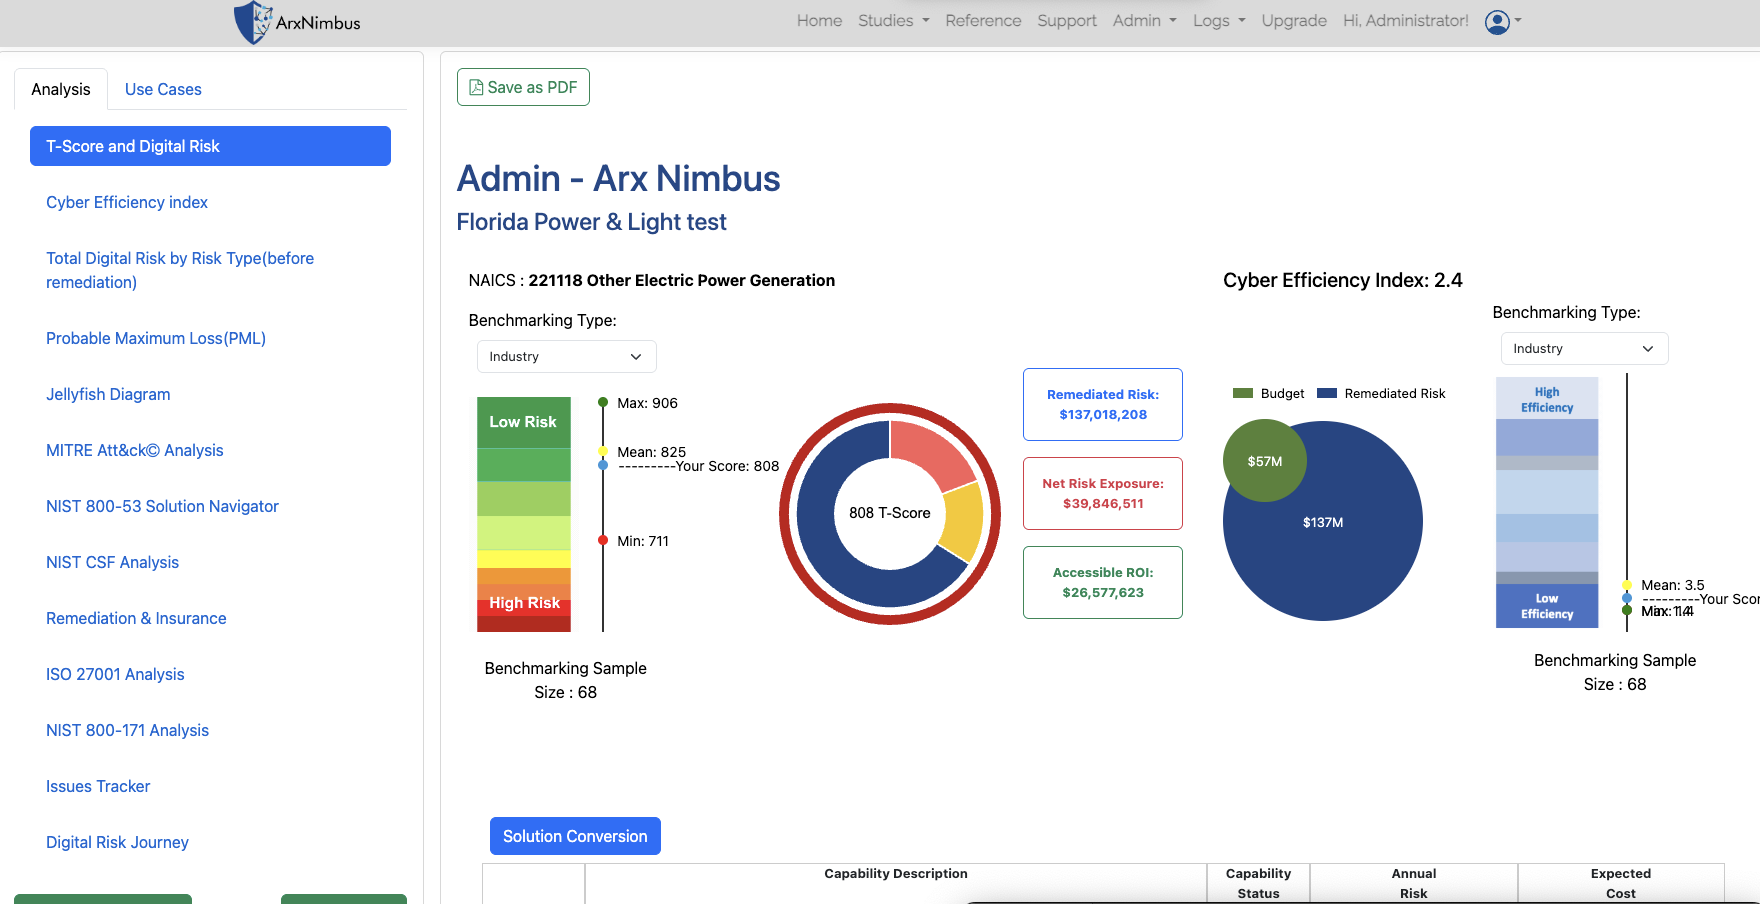Viewport: 1760px width, 904px height.
Task: Click the Florida Power & Light test title
Action: 591,222
